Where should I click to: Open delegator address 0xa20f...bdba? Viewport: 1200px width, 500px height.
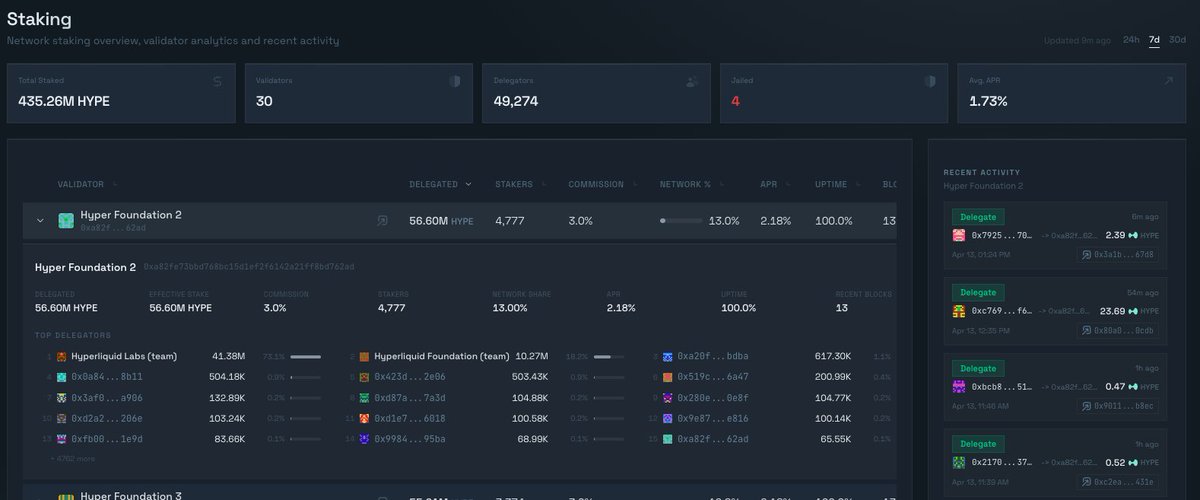712,356
